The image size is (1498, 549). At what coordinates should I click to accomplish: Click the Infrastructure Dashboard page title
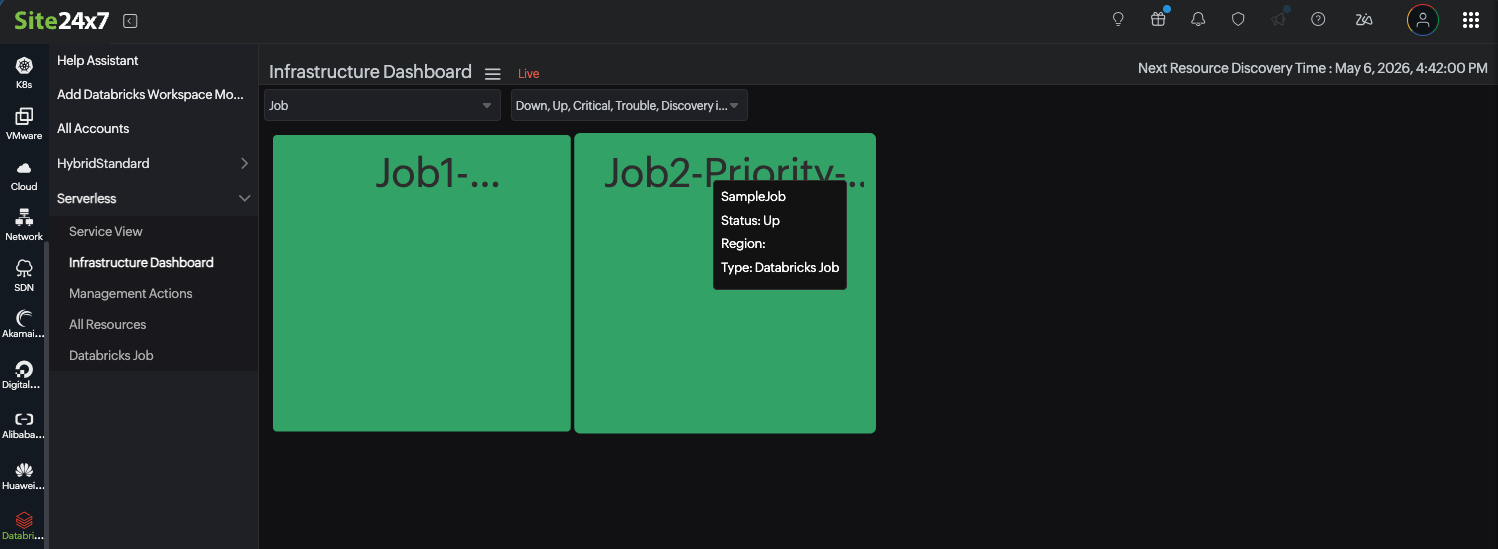click(370, 72)
